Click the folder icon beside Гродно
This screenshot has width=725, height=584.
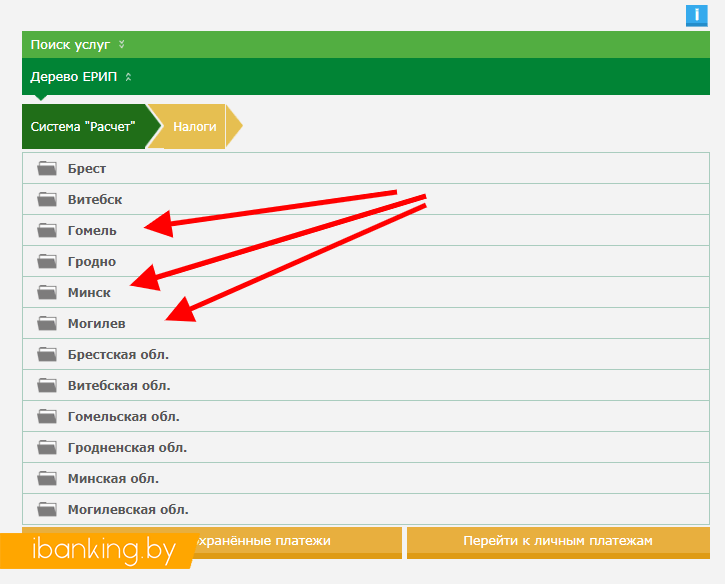tap(47, 262)
